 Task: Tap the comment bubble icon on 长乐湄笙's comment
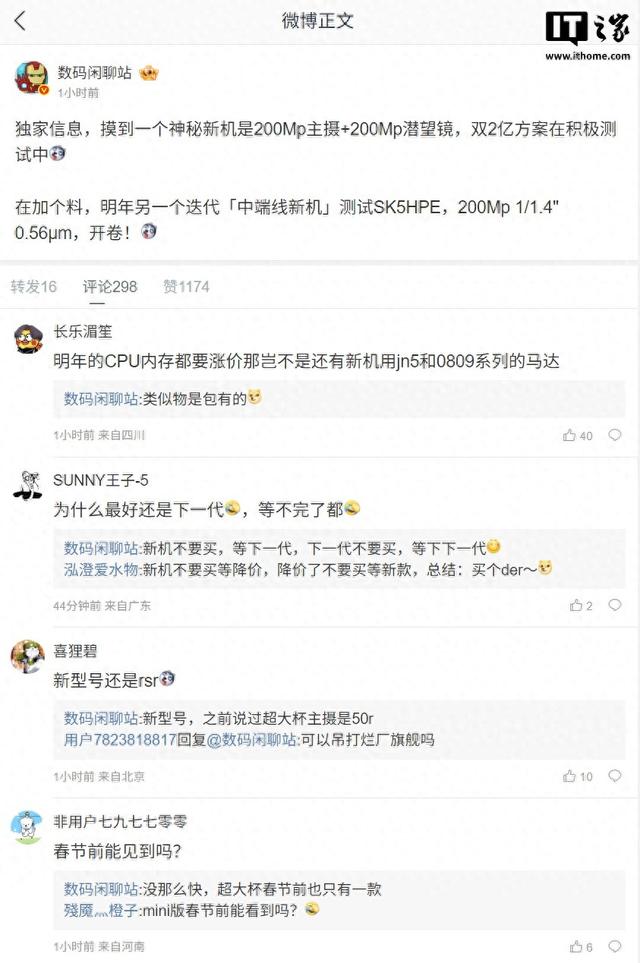[x=614, y=435]
